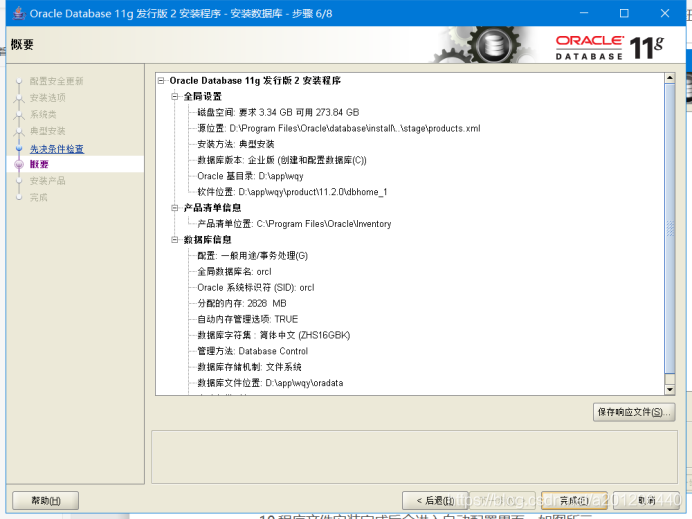Select the 自动内存管理选项: TRUE row
The width and height of the screenshot is (692, 519).
[248, 319]
